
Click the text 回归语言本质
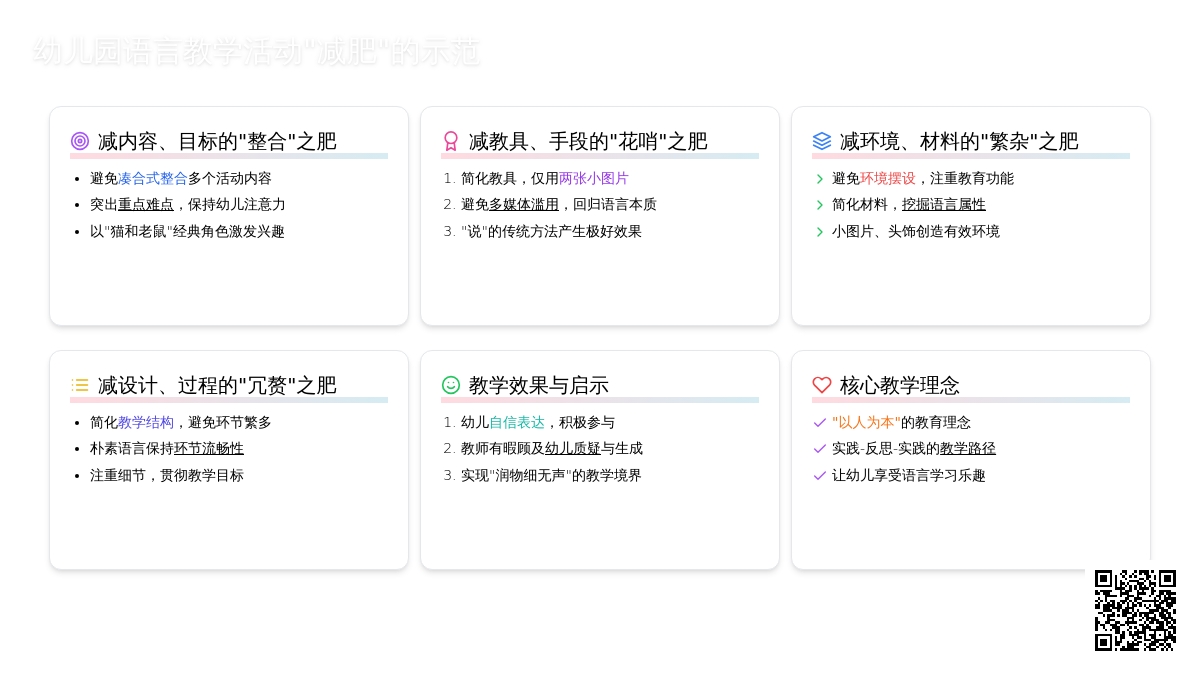615,205
